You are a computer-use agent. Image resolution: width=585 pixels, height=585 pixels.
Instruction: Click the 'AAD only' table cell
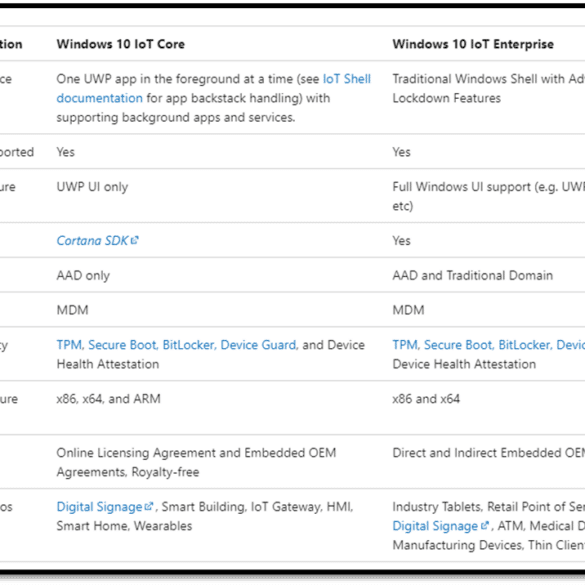click(x=83, y=275)
